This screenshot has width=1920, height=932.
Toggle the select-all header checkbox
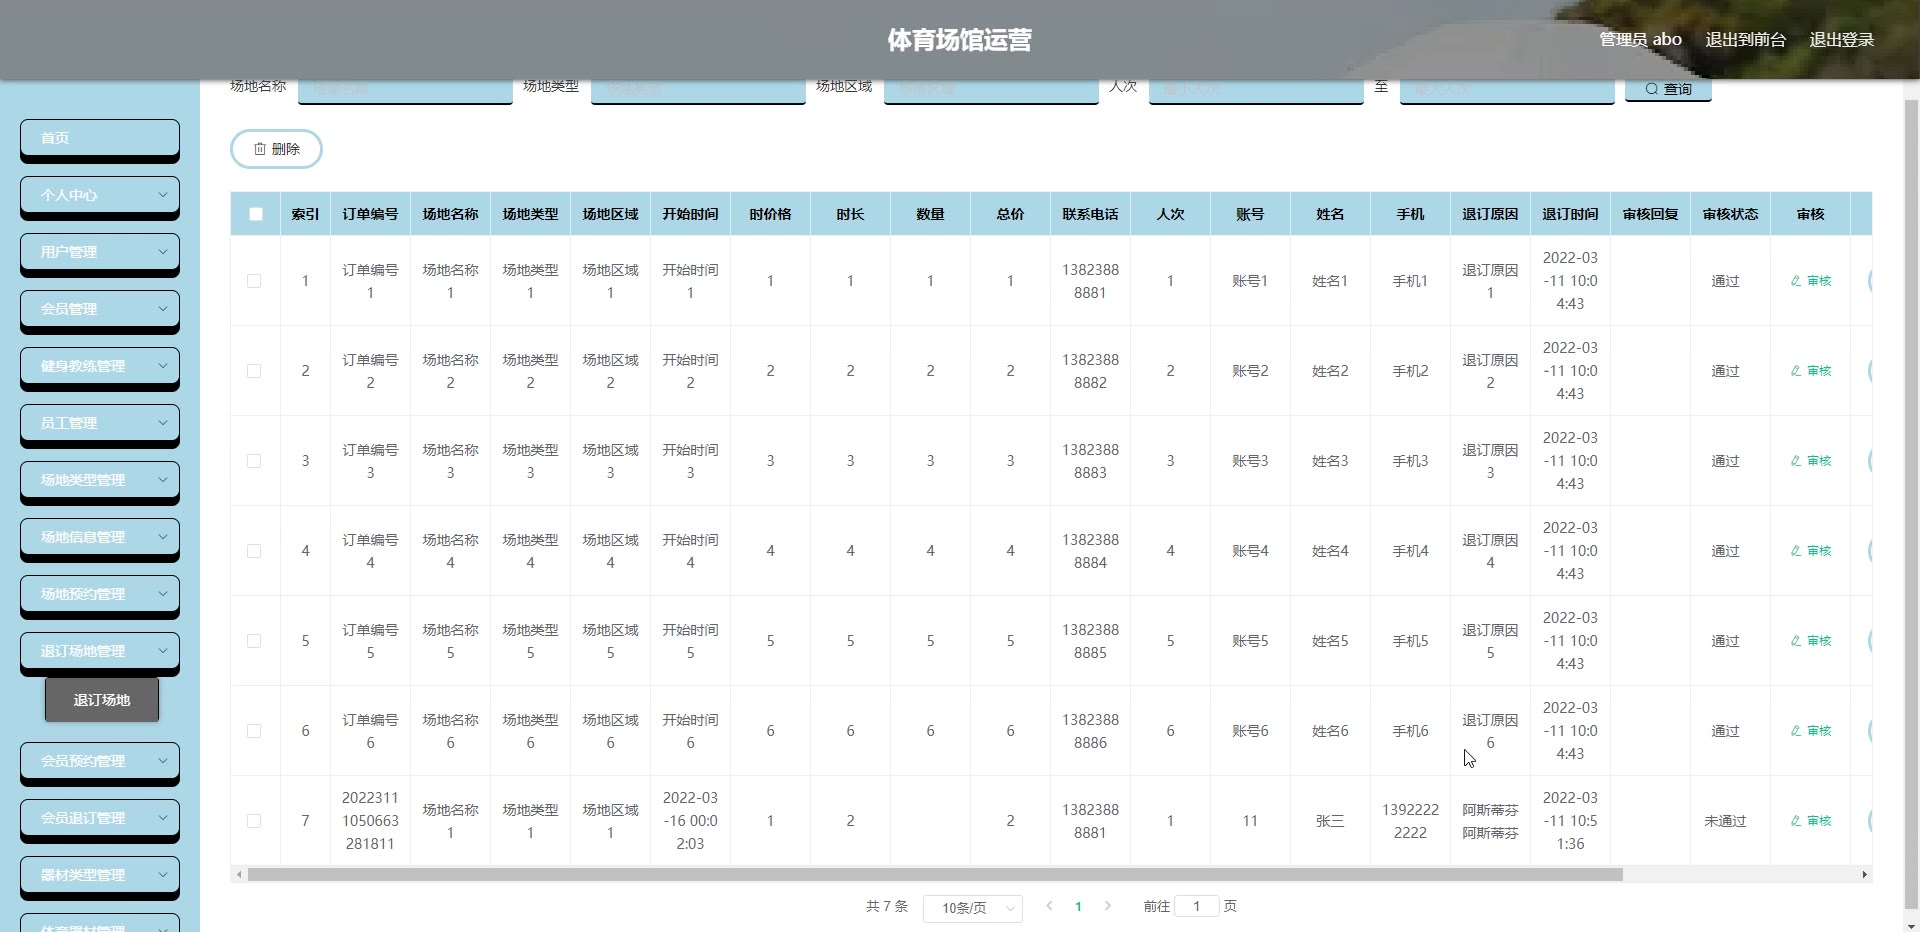(256, 214)
